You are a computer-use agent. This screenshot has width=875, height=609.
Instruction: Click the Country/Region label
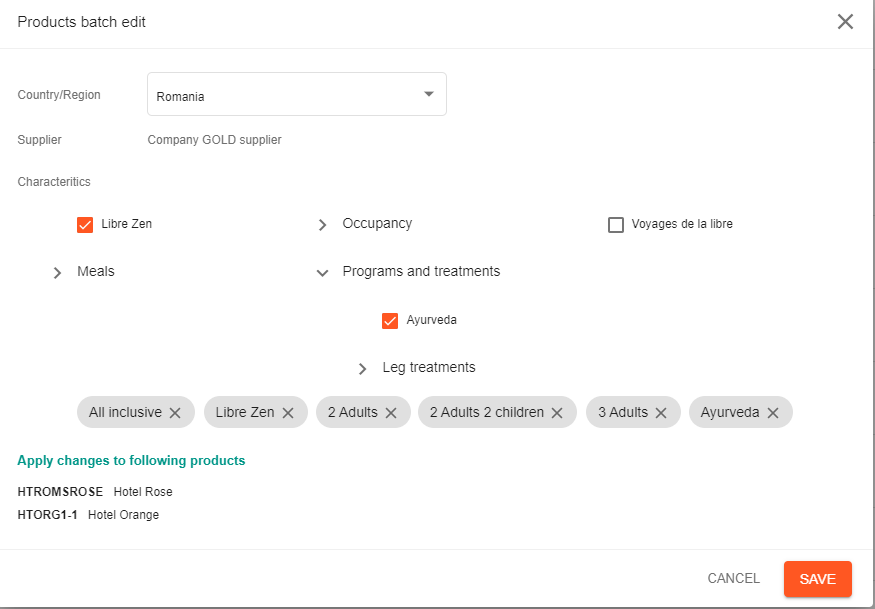click(59, 95)
